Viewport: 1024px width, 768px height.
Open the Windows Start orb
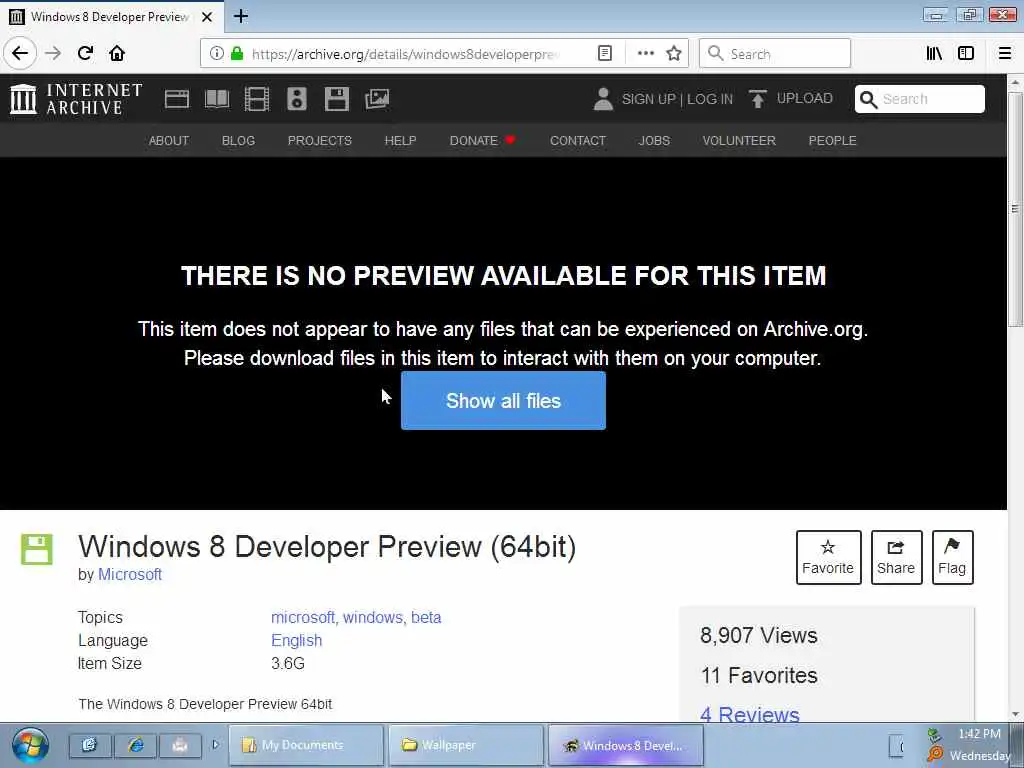pyautogui.click(x=30, y=745)
